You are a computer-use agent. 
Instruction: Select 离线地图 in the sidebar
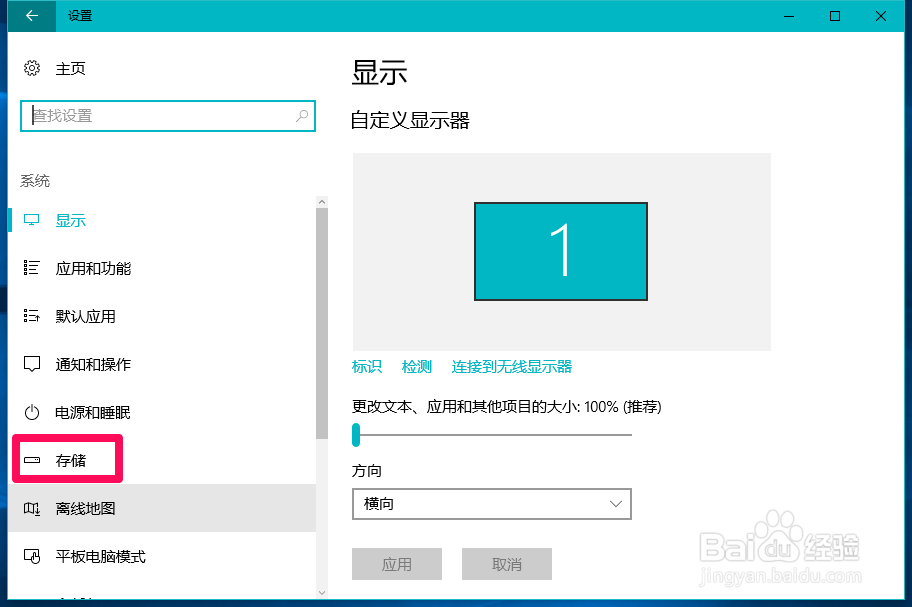click(x=162, y=508)
